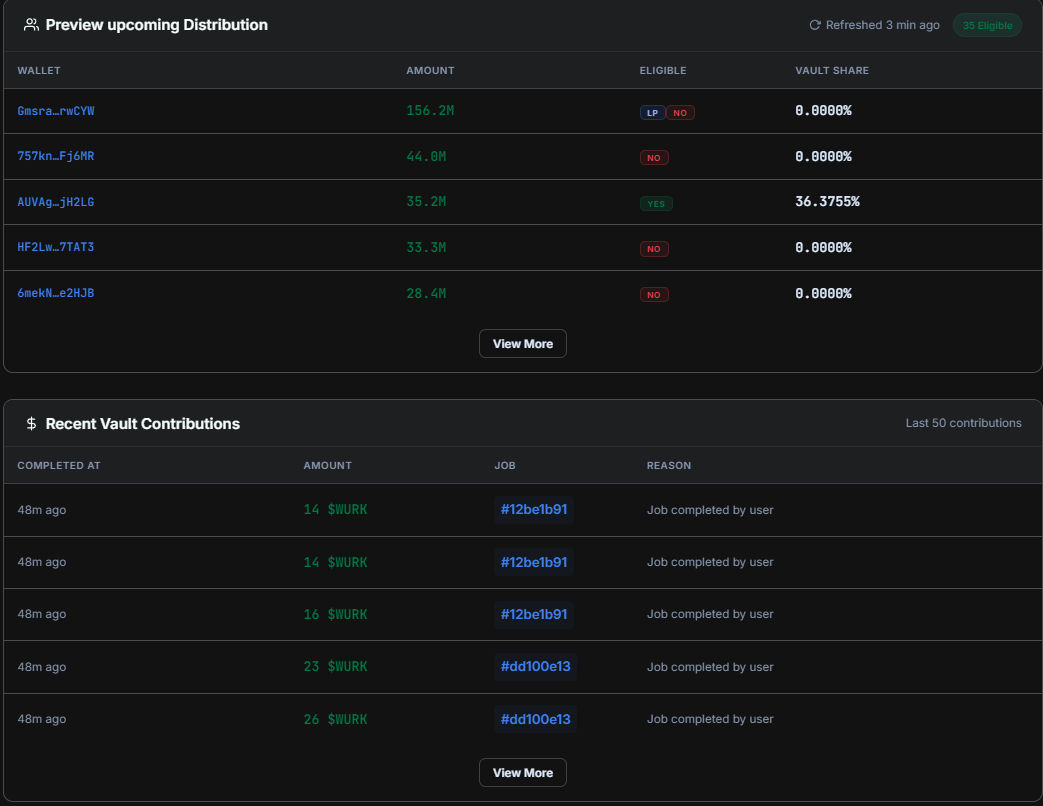Click the REASON column header

(x=669, y=466)
